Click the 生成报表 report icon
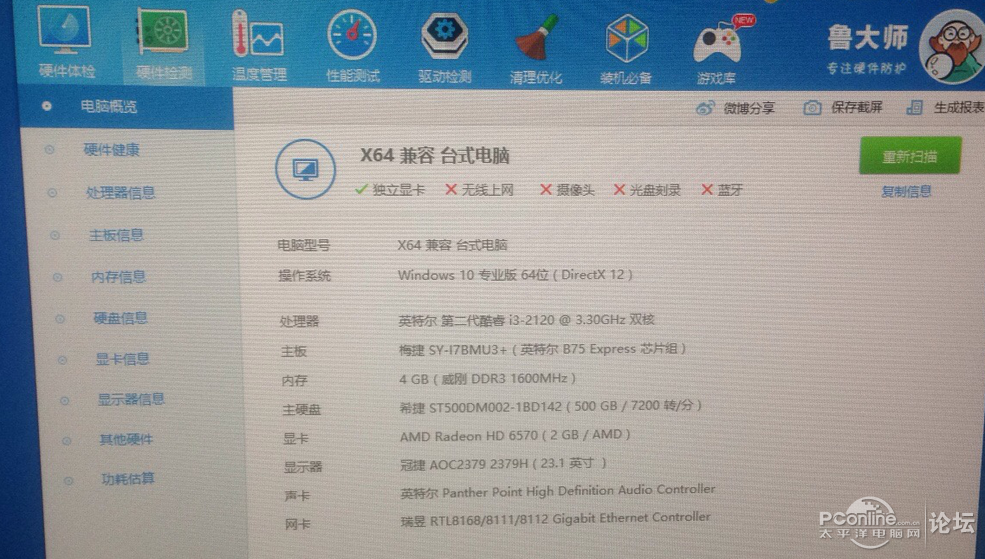The height and width of the screenshot is (559, 985). pyautogui.click(x=915, y=107)
